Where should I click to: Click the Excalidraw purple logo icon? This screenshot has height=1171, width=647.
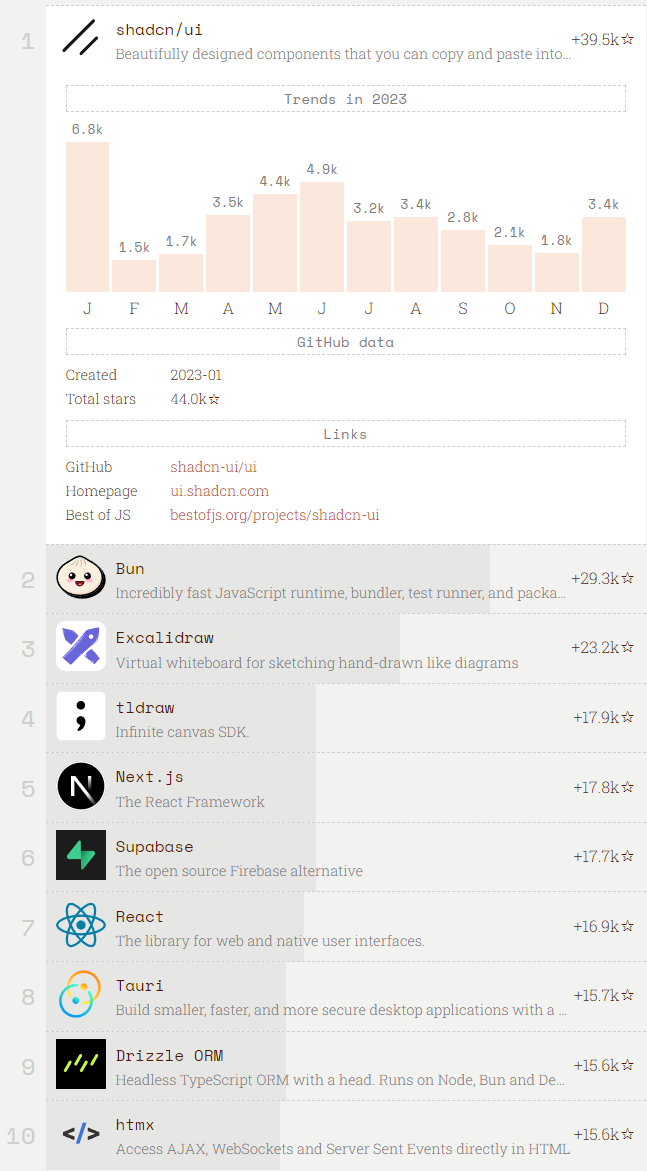81,646
